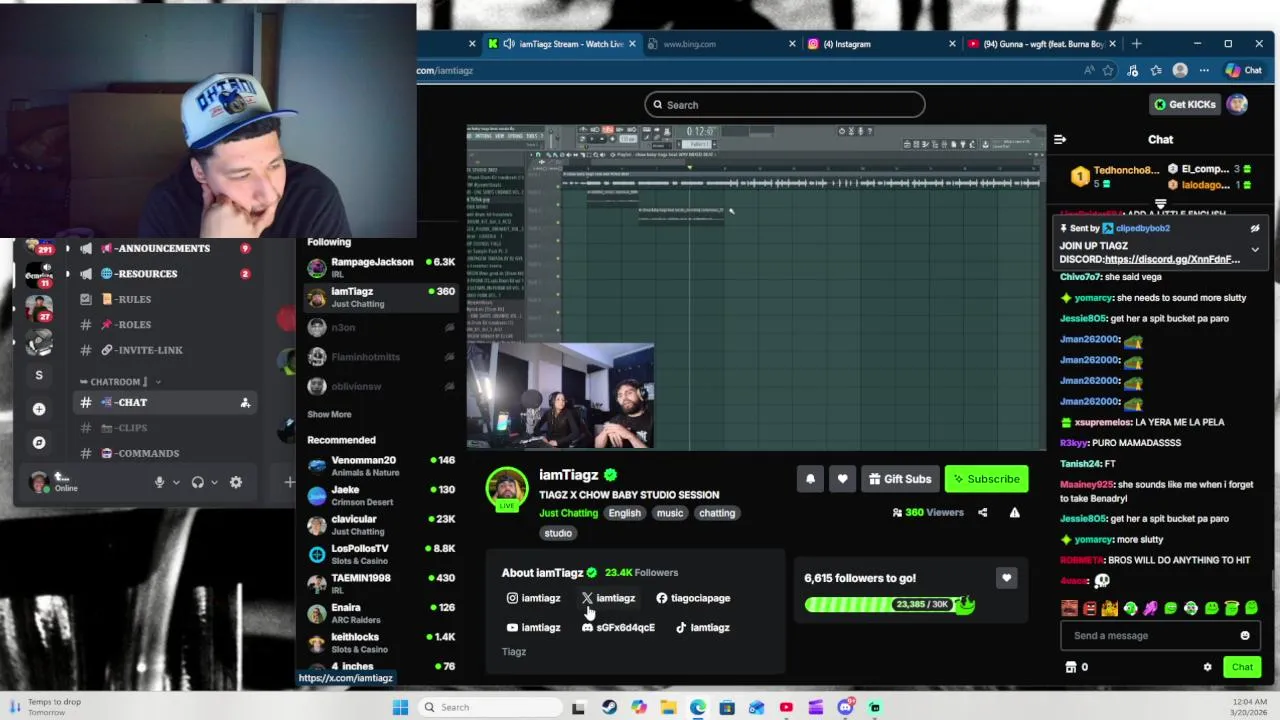Select n3on channel in Following list
The image size is (1280, 720).
[380, 327]
